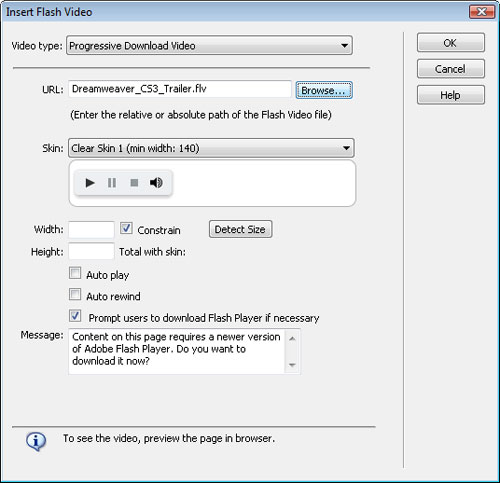500x483 pixels.
Task: Open the Skin dropdown list
Action: point(211,148)
